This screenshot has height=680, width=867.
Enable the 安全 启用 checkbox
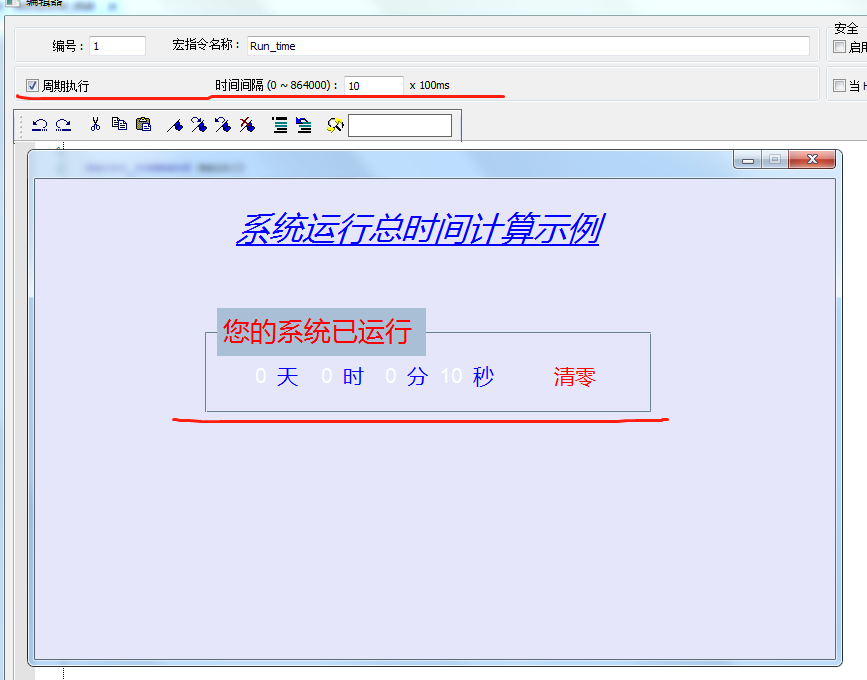point(839,47)
